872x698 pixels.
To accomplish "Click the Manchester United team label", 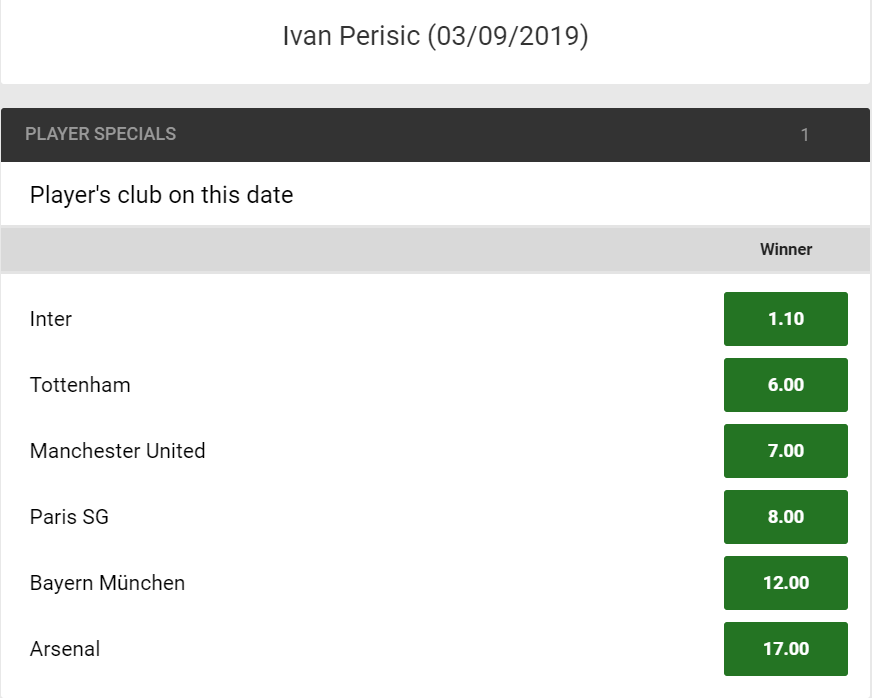I will [117, 451].
